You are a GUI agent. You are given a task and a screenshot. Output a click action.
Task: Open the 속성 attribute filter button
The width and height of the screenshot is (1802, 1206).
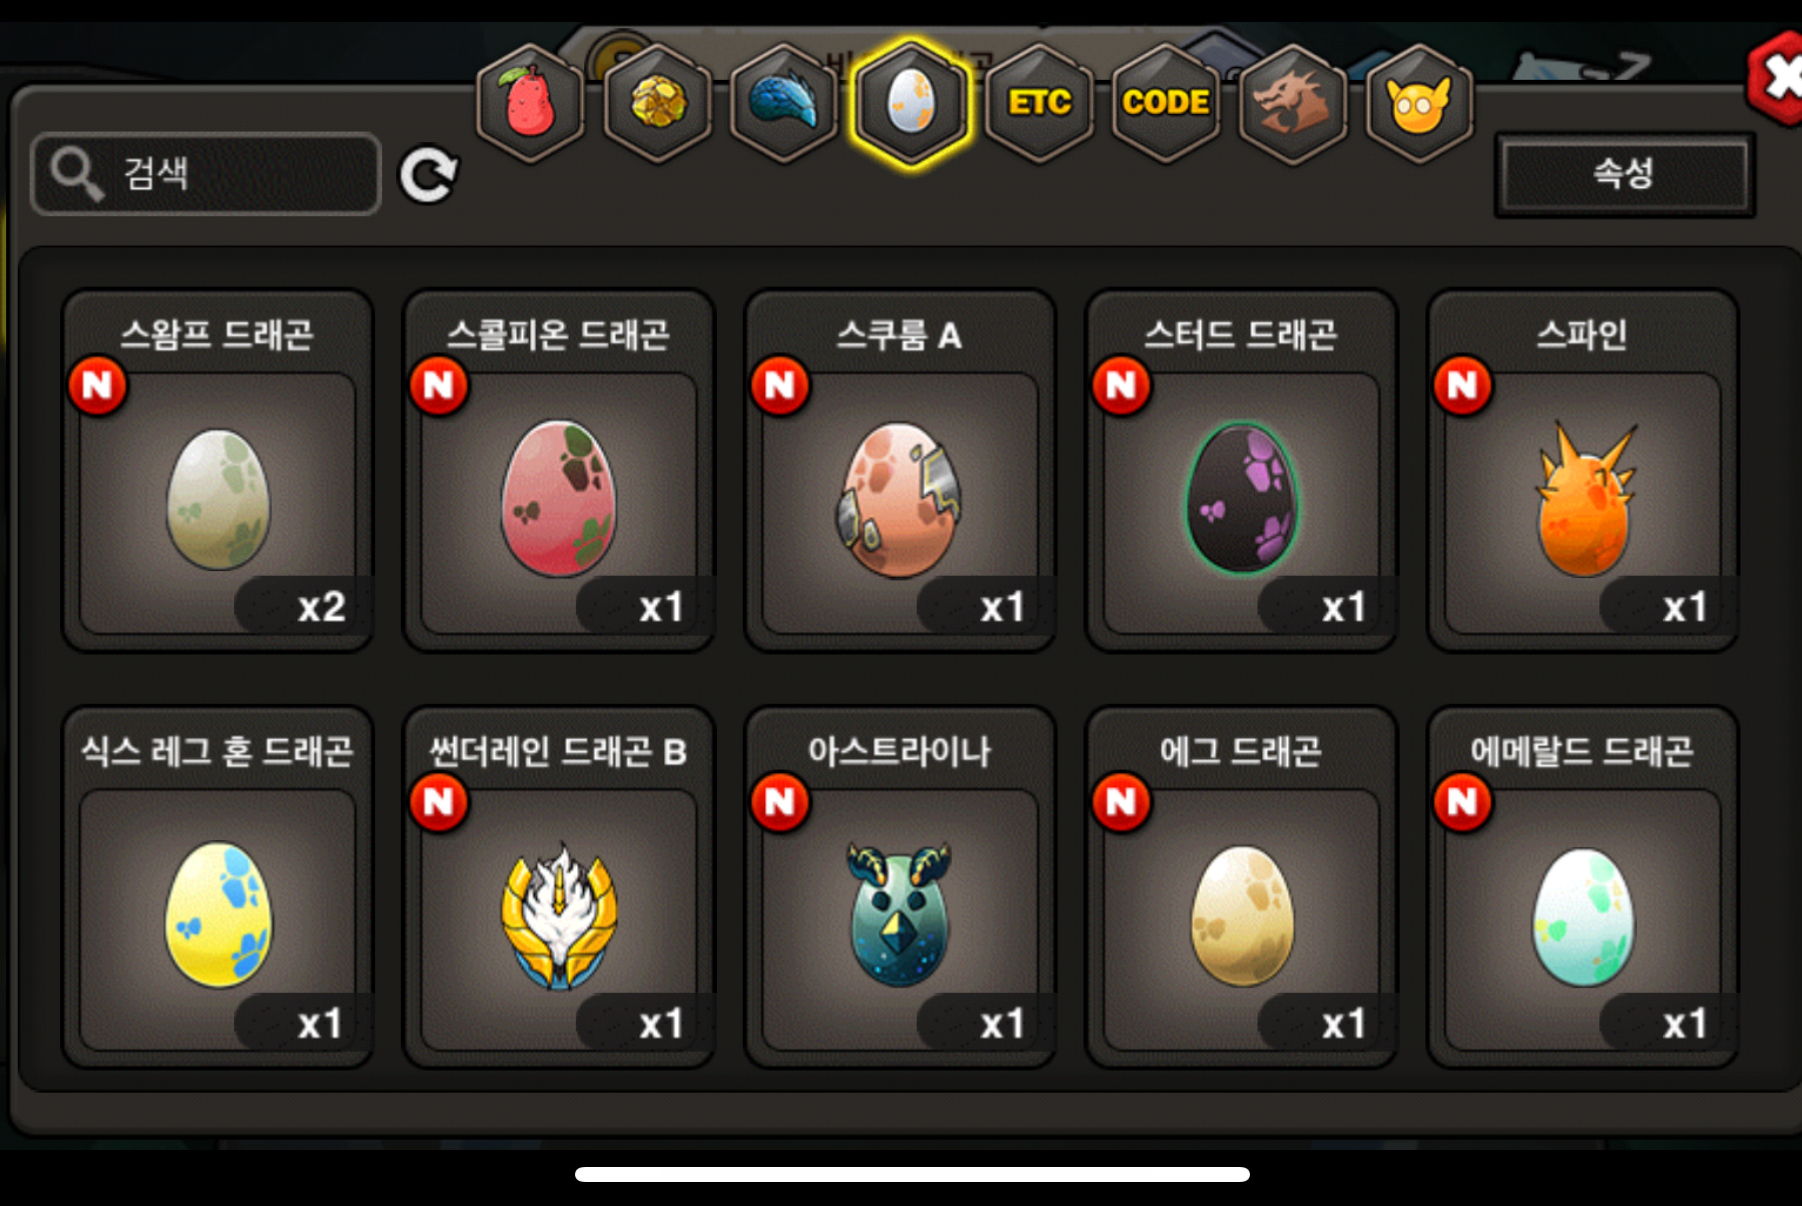tap(1624, 174)
